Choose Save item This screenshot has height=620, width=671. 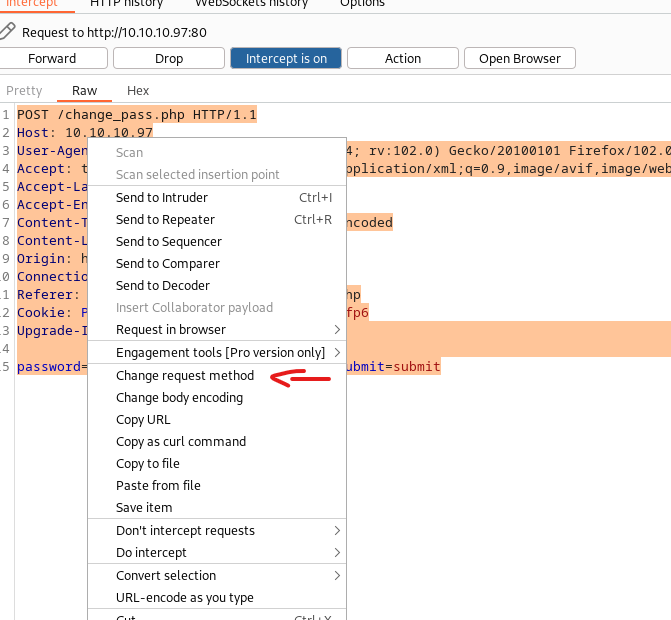217,507
